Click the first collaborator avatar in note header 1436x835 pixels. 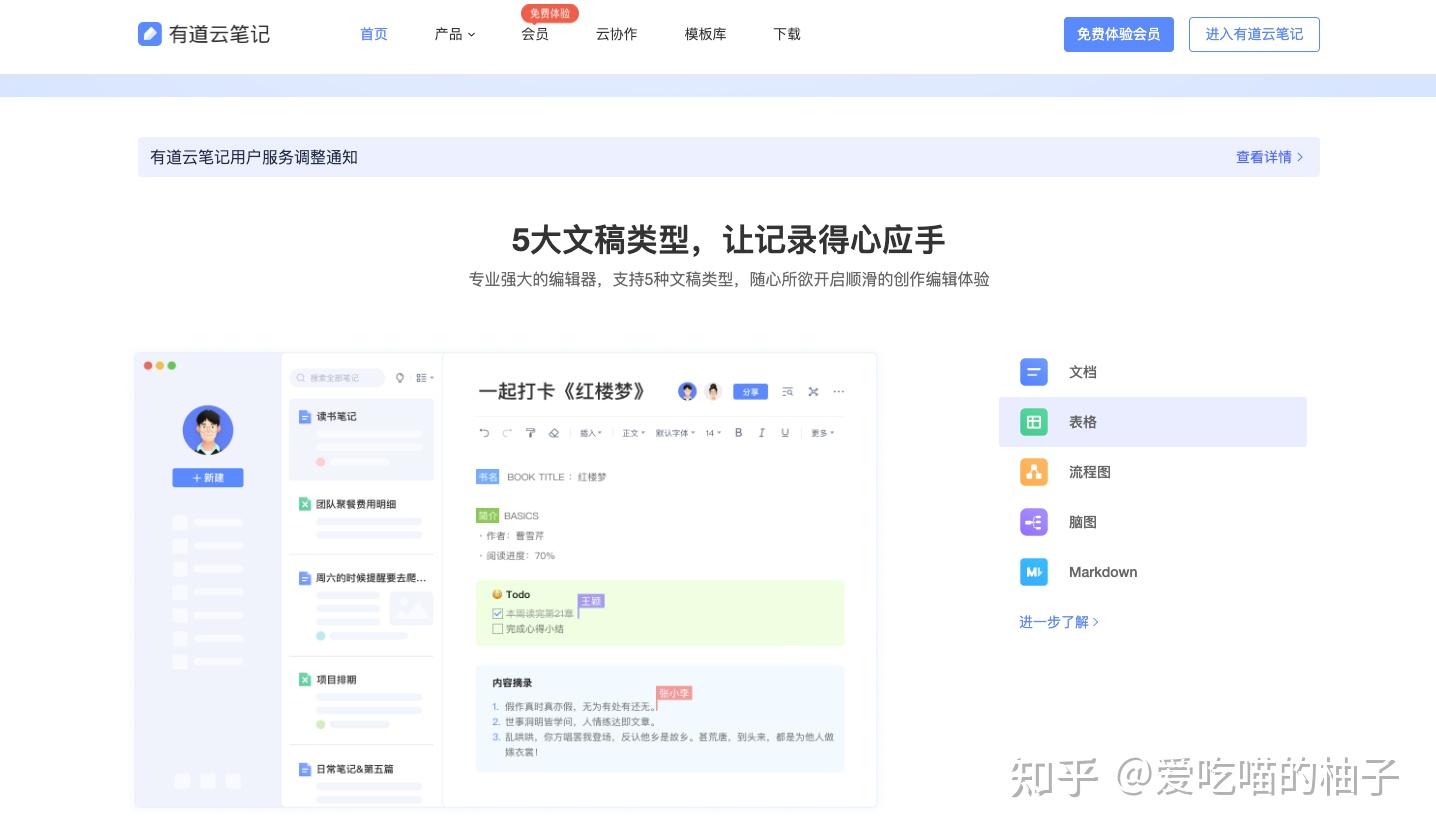(687, 392)
